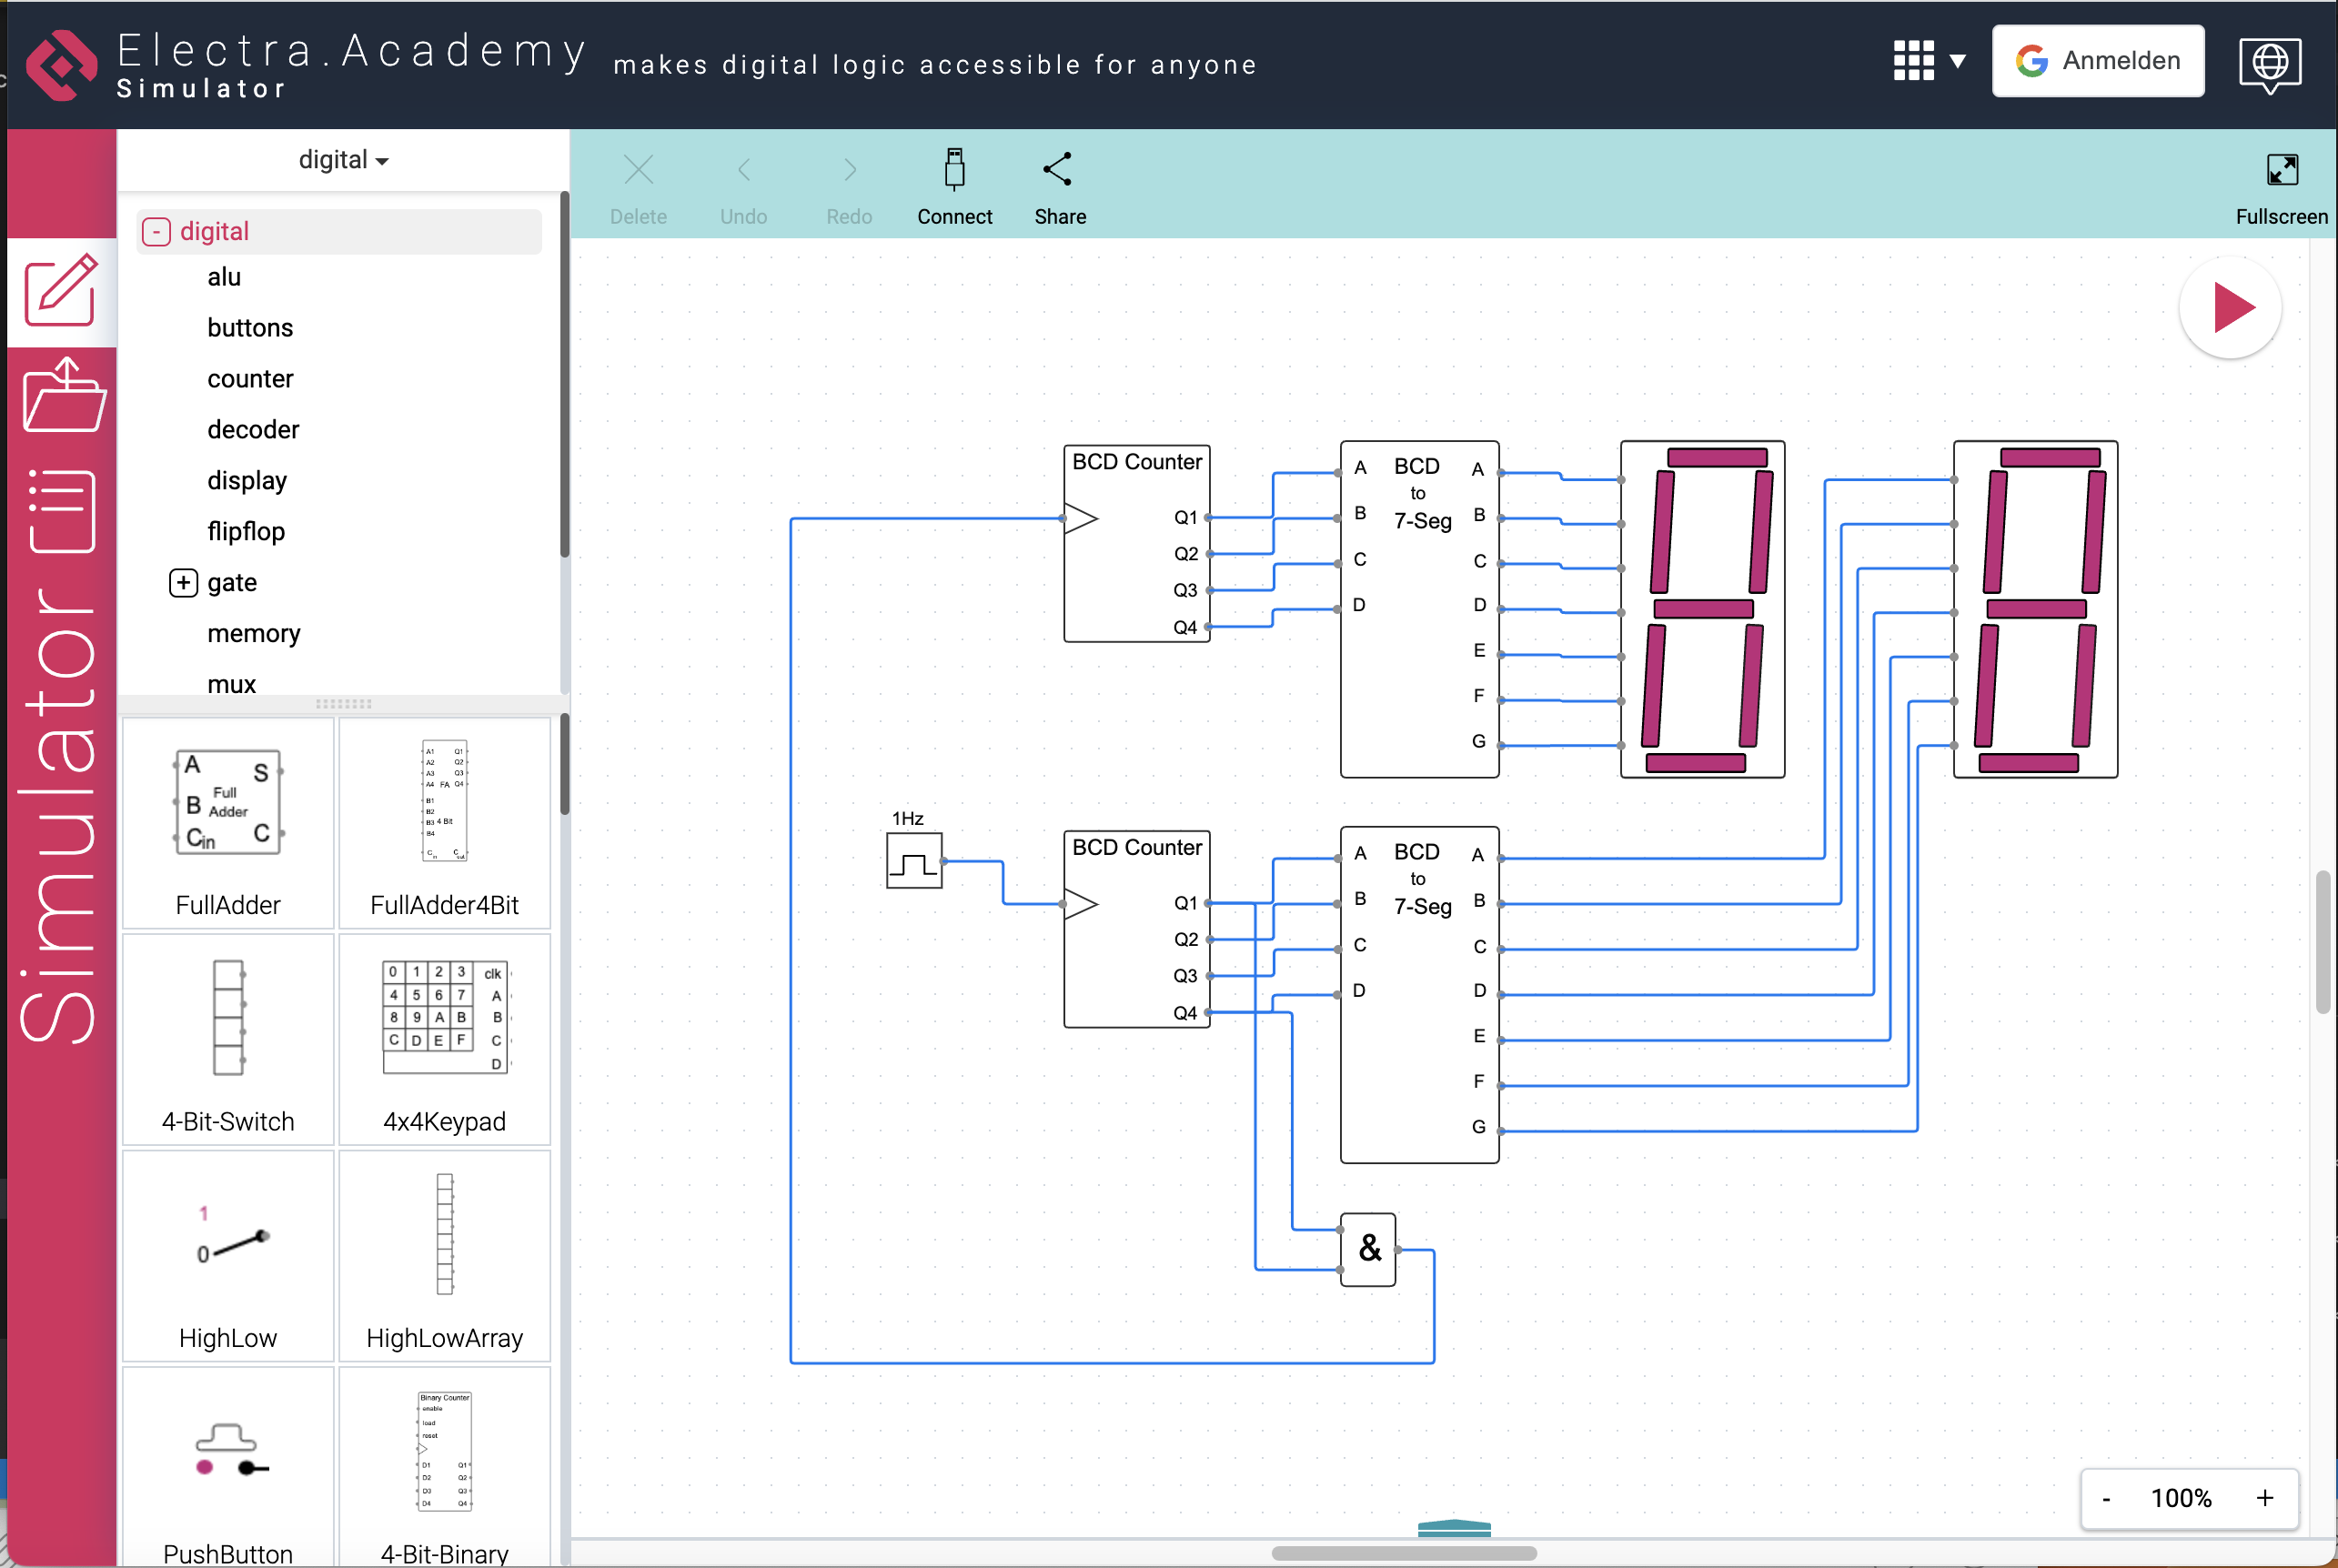
Task: Open the folder upload sidebar icon
Action: coord(62,398)
